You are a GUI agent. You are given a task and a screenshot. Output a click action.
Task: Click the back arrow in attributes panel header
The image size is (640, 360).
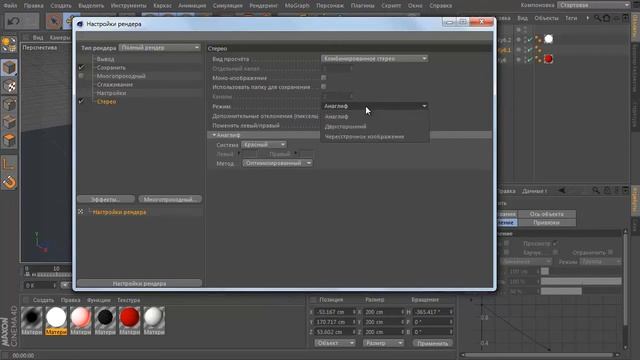pos(562,191)
